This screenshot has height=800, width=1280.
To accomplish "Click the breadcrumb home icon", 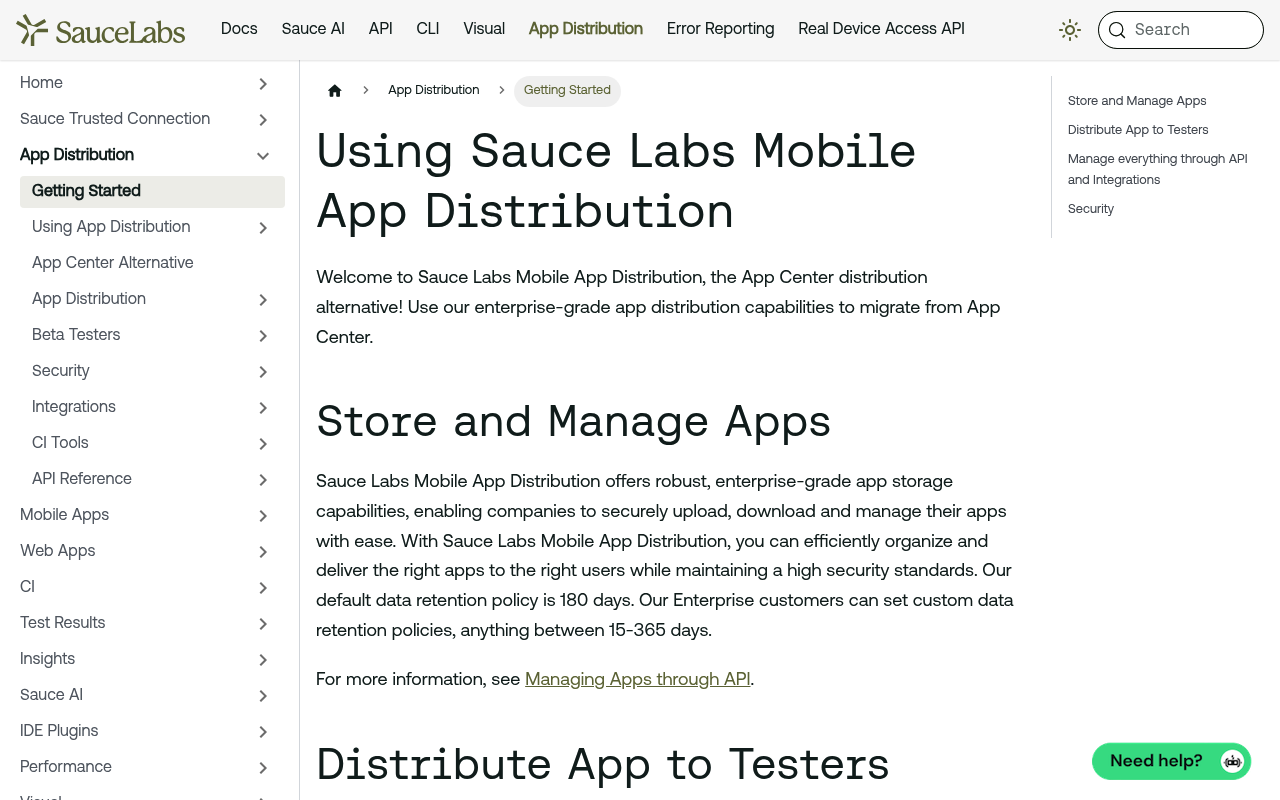I will point(335,90).
